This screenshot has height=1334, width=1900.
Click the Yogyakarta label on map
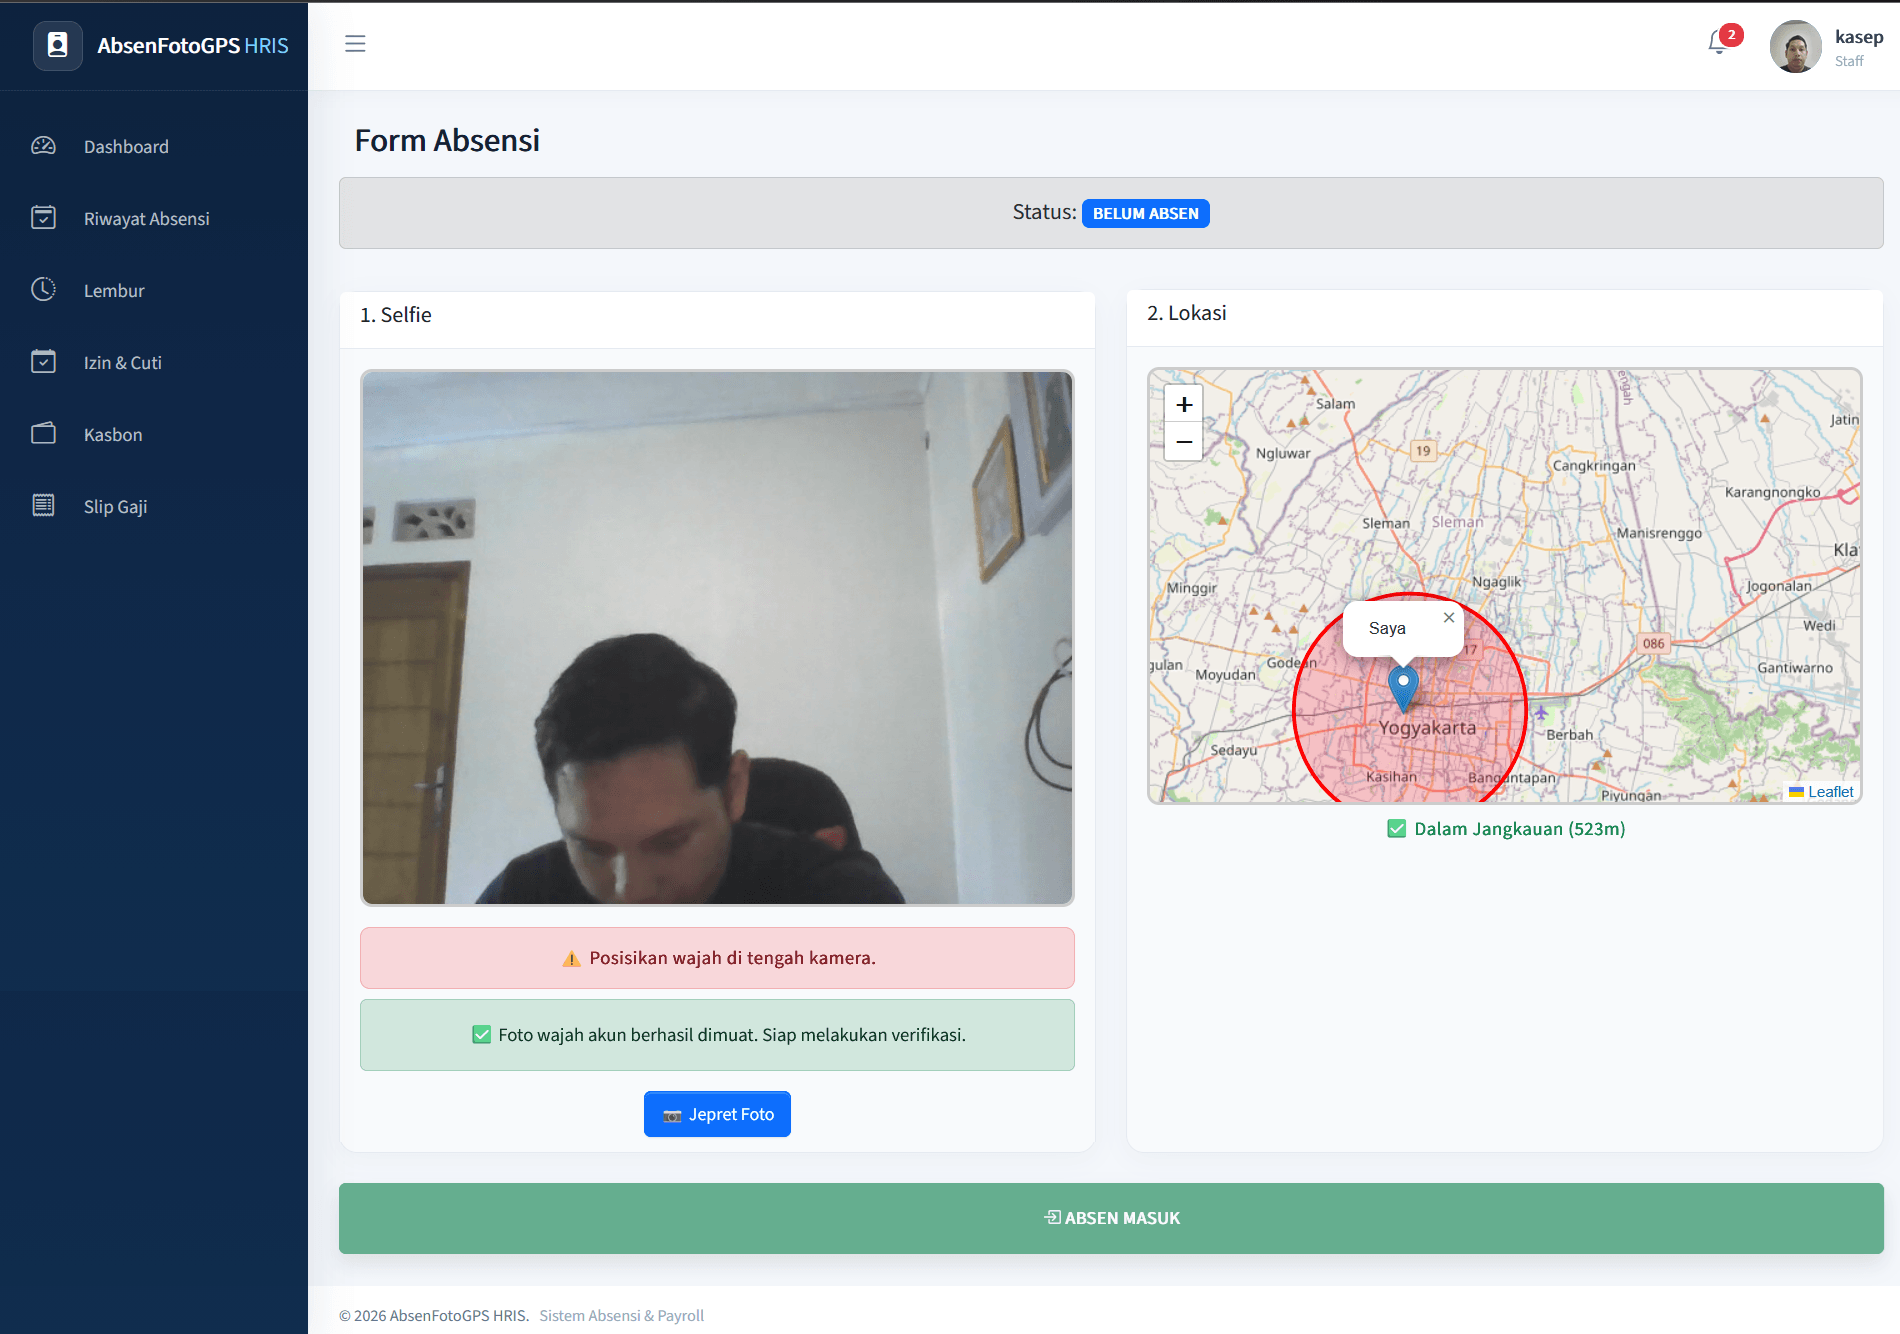pos(1427,728)
